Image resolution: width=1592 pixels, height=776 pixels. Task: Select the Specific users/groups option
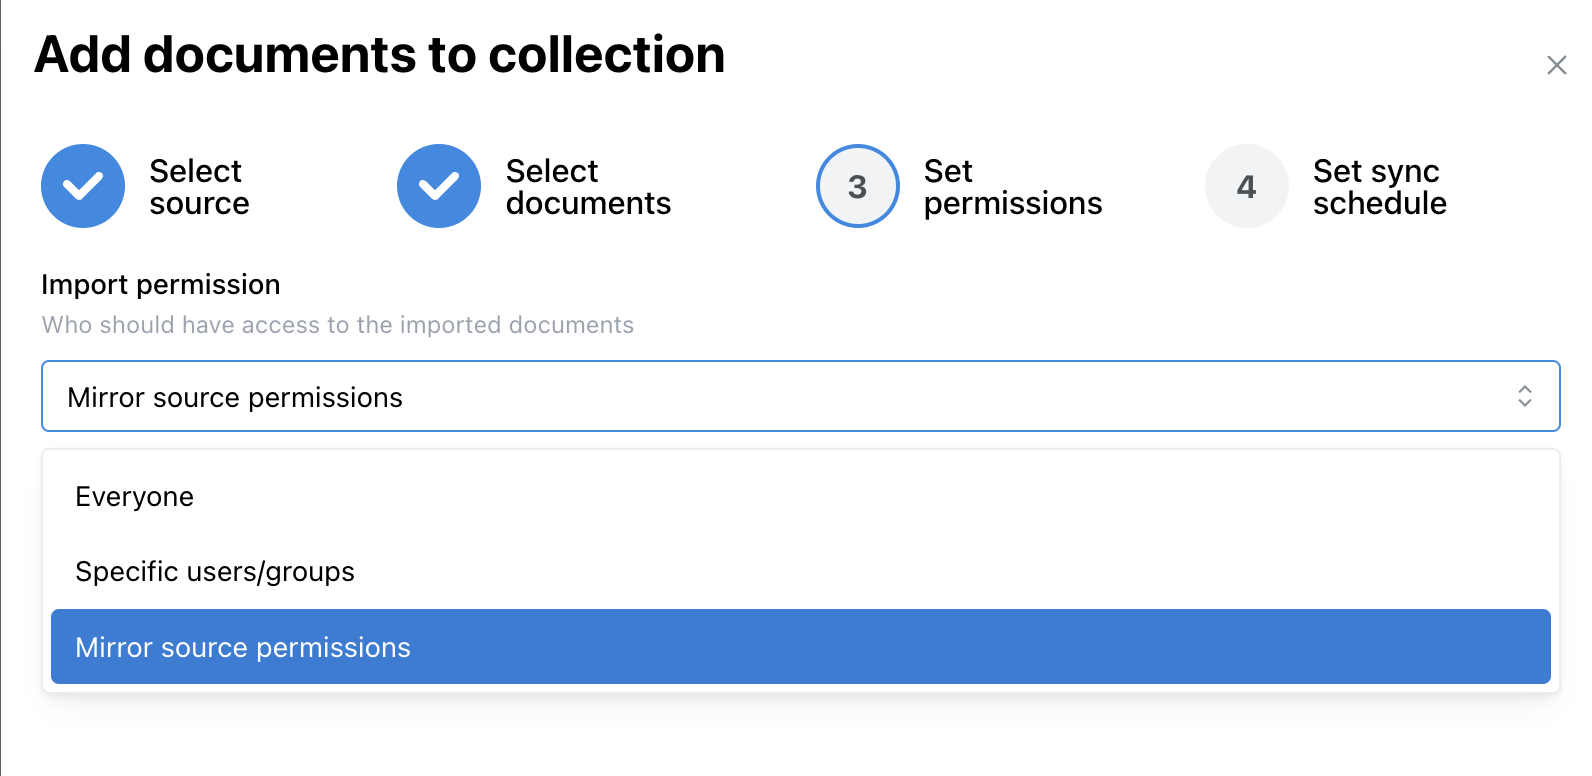(x=215, y=572)
